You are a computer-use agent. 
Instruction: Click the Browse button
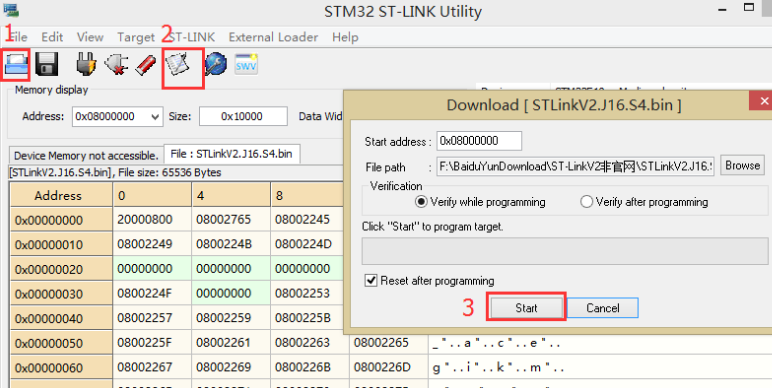coord(742,166)
